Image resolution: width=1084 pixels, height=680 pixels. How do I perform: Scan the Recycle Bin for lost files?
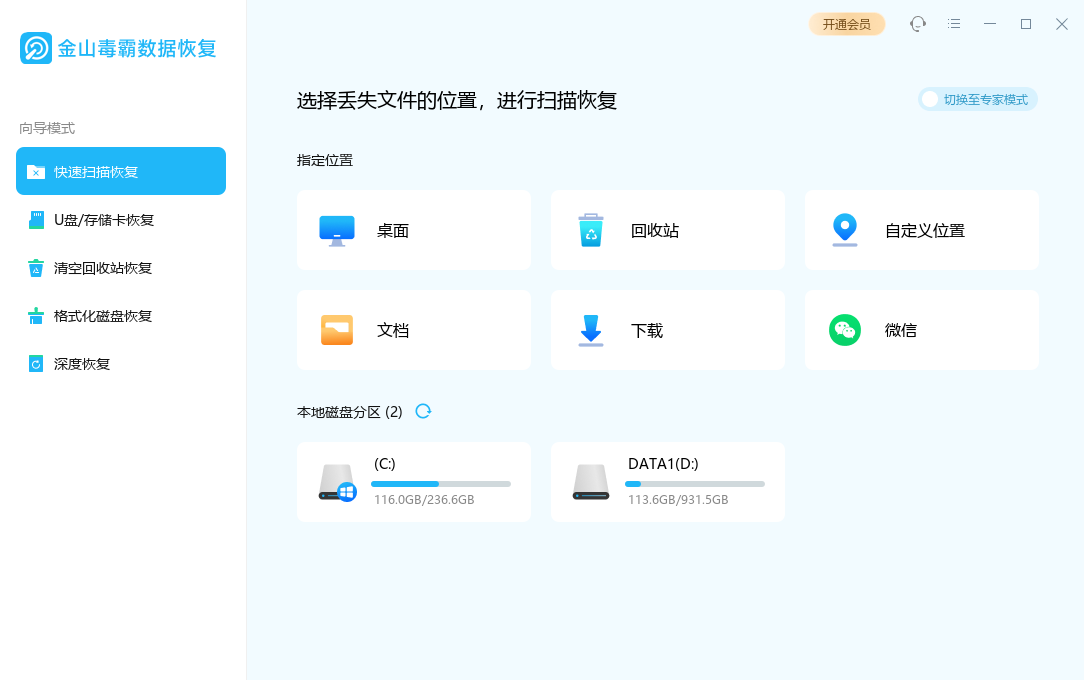pyautogui.click(x=667, y=229)
